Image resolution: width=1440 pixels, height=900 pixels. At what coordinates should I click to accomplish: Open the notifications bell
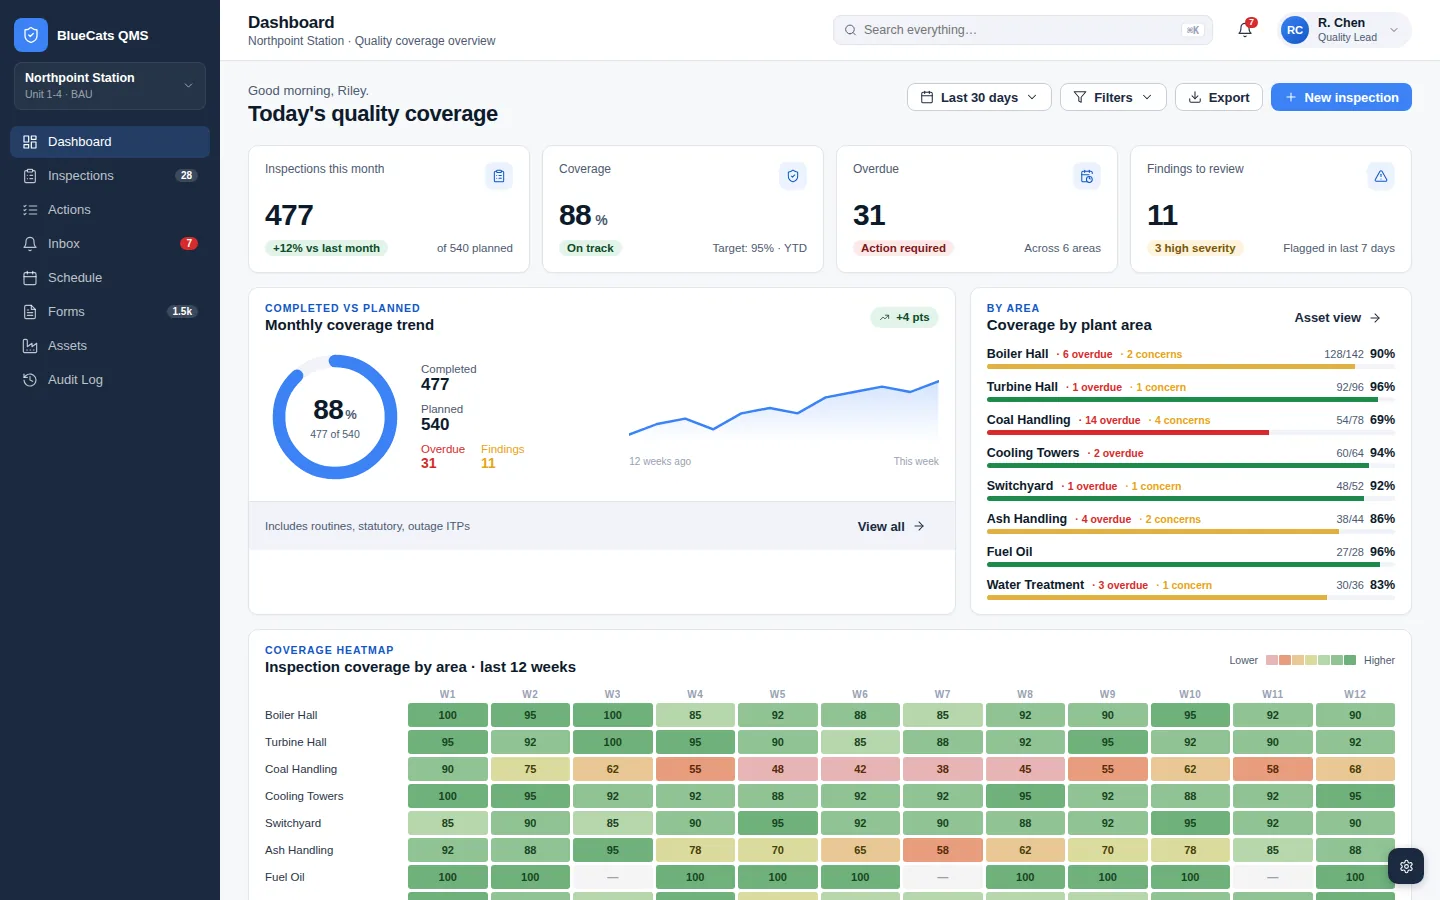click(1245, 30)
